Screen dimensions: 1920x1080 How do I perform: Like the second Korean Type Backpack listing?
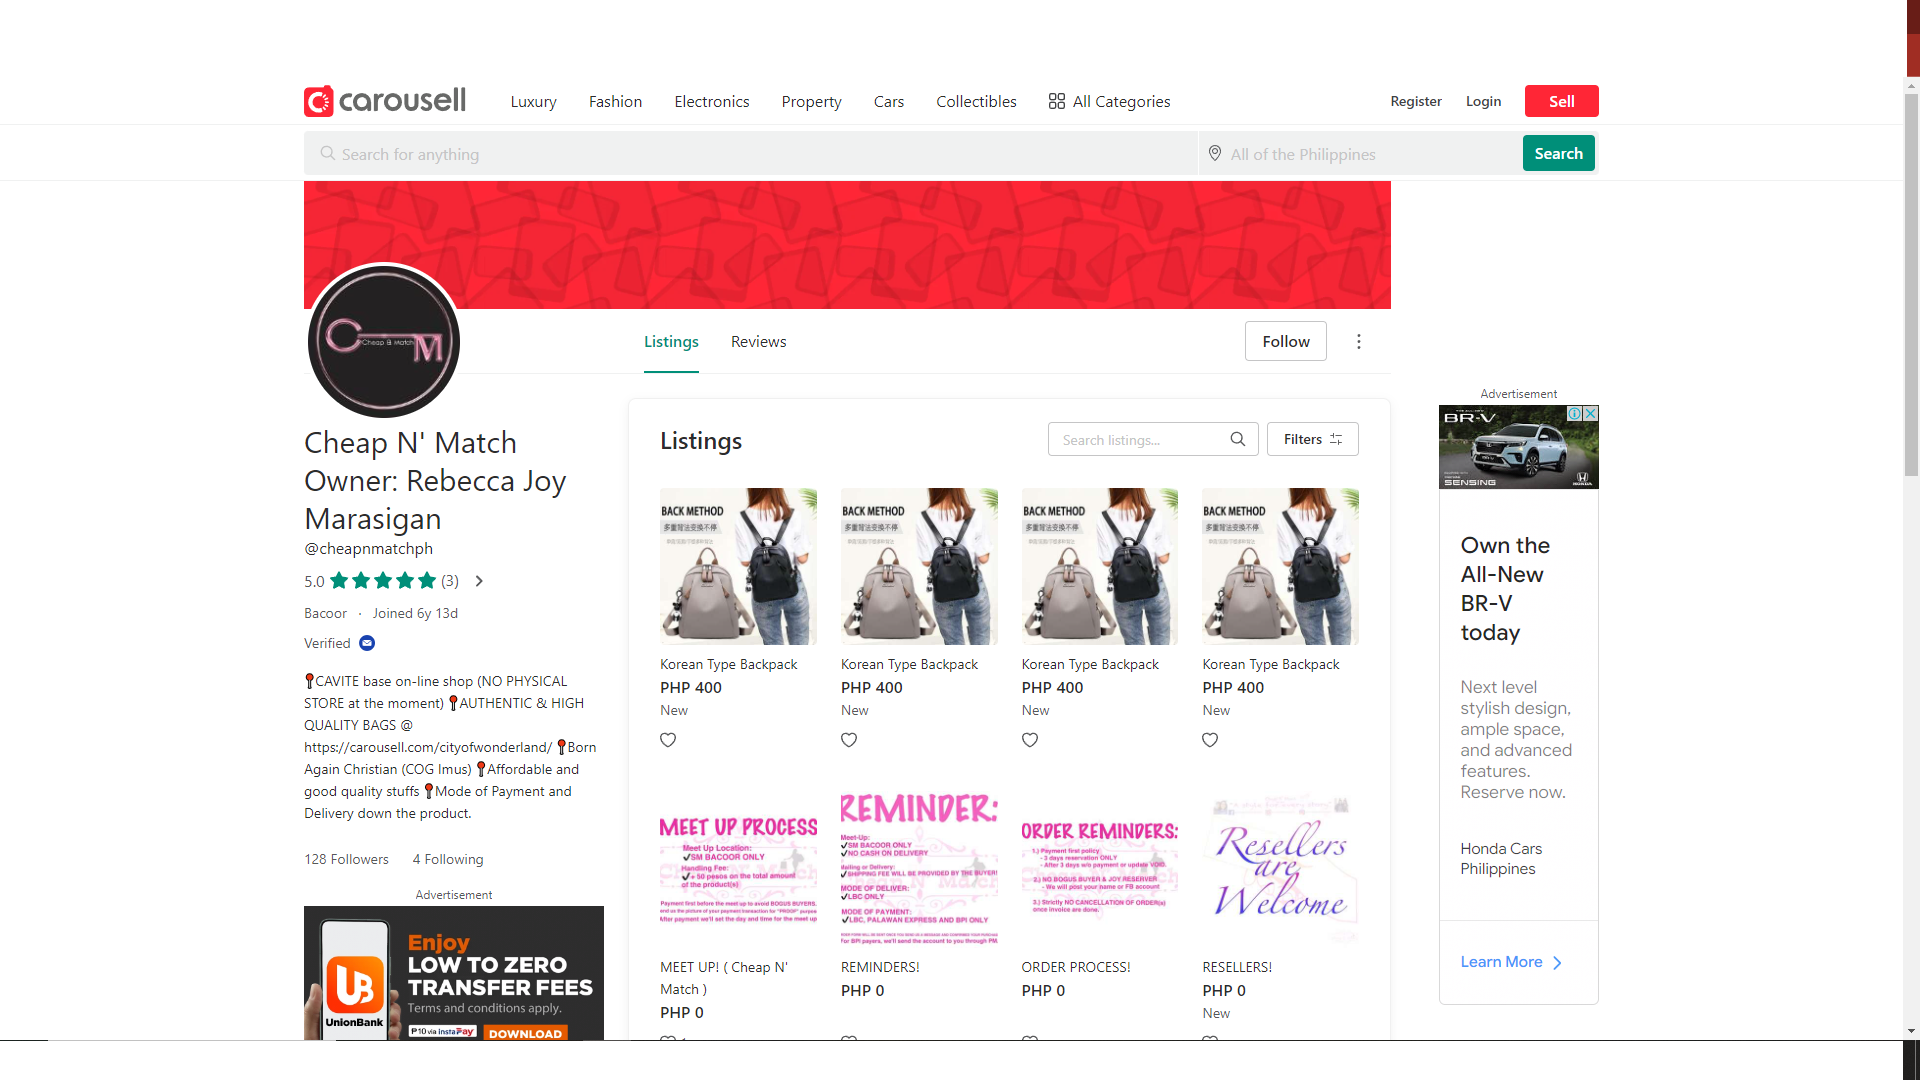coord(849,740)
